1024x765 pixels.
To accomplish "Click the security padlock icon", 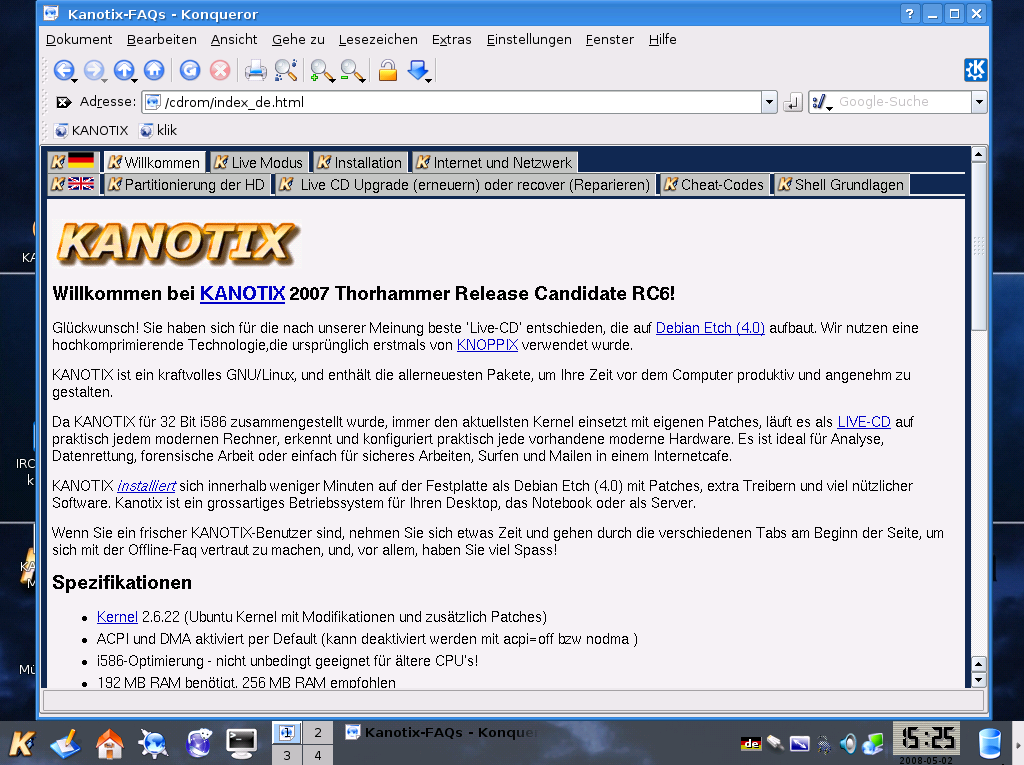I will 388,70.
